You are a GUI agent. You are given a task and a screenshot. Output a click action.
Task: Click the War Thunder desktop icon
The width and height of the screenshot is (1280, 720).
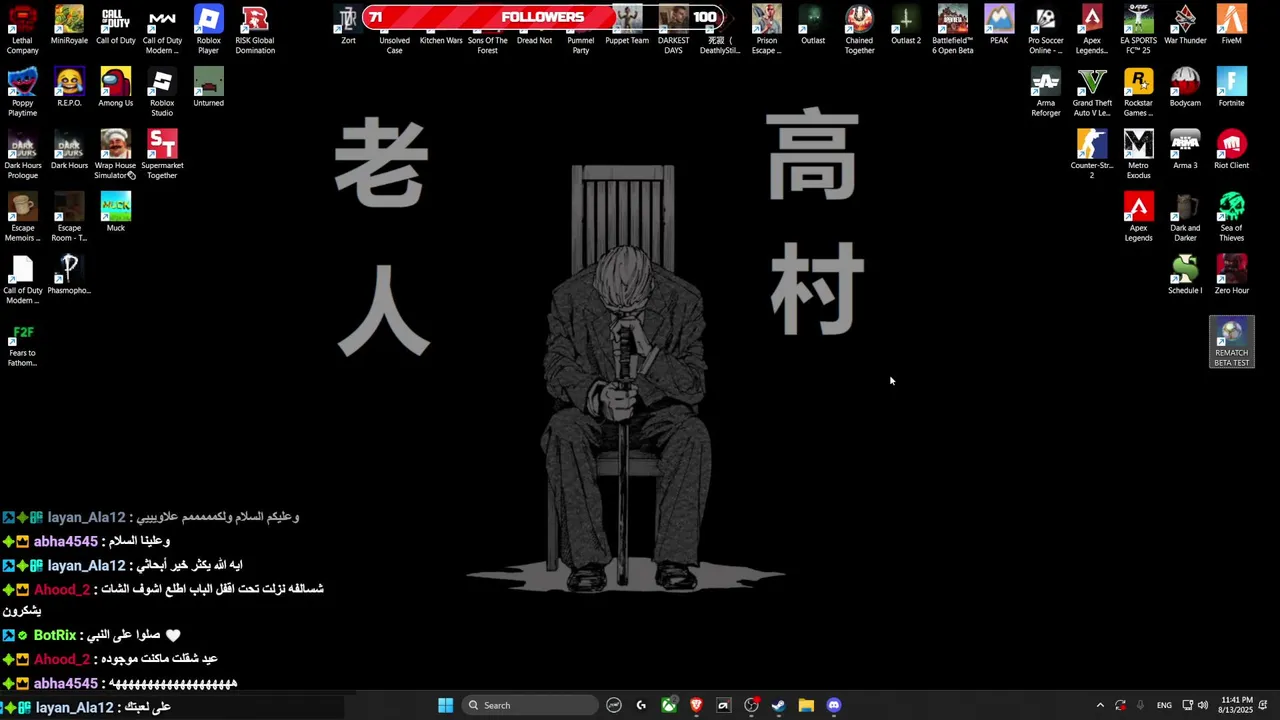[1185, 26]
